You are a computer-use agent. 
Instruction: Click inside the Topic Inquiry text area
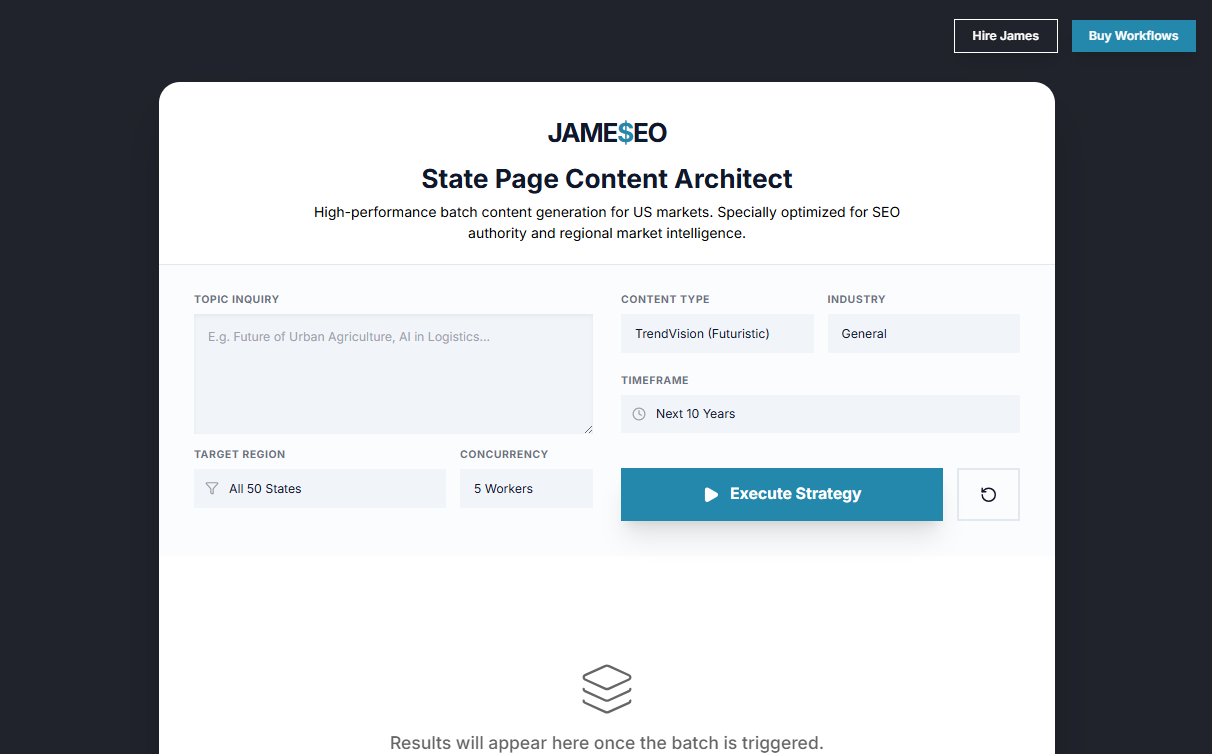(393, 374)
